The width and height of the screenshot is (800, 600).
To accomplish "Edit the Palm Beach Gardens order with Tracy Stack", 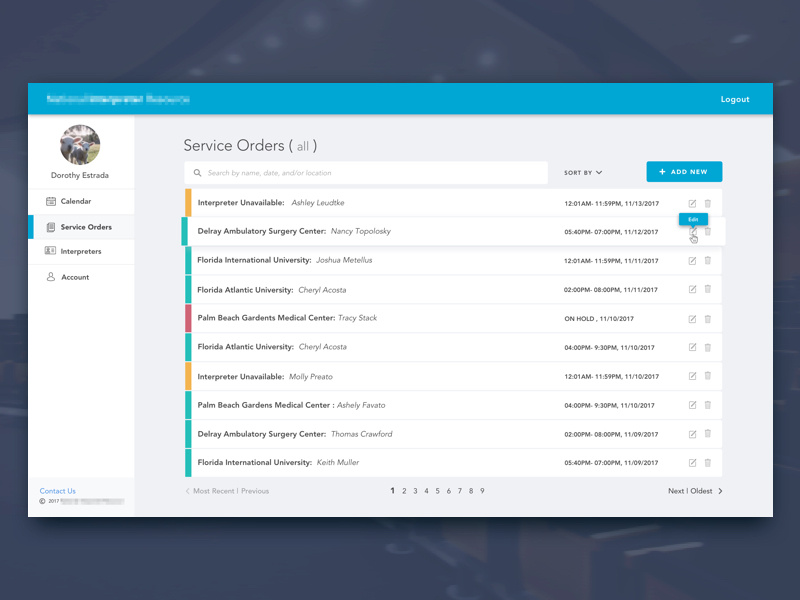I will click(692, 318).
